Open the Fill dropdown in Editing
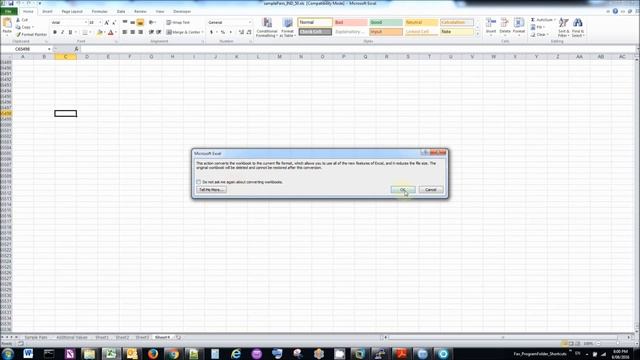 coord(538,27)
